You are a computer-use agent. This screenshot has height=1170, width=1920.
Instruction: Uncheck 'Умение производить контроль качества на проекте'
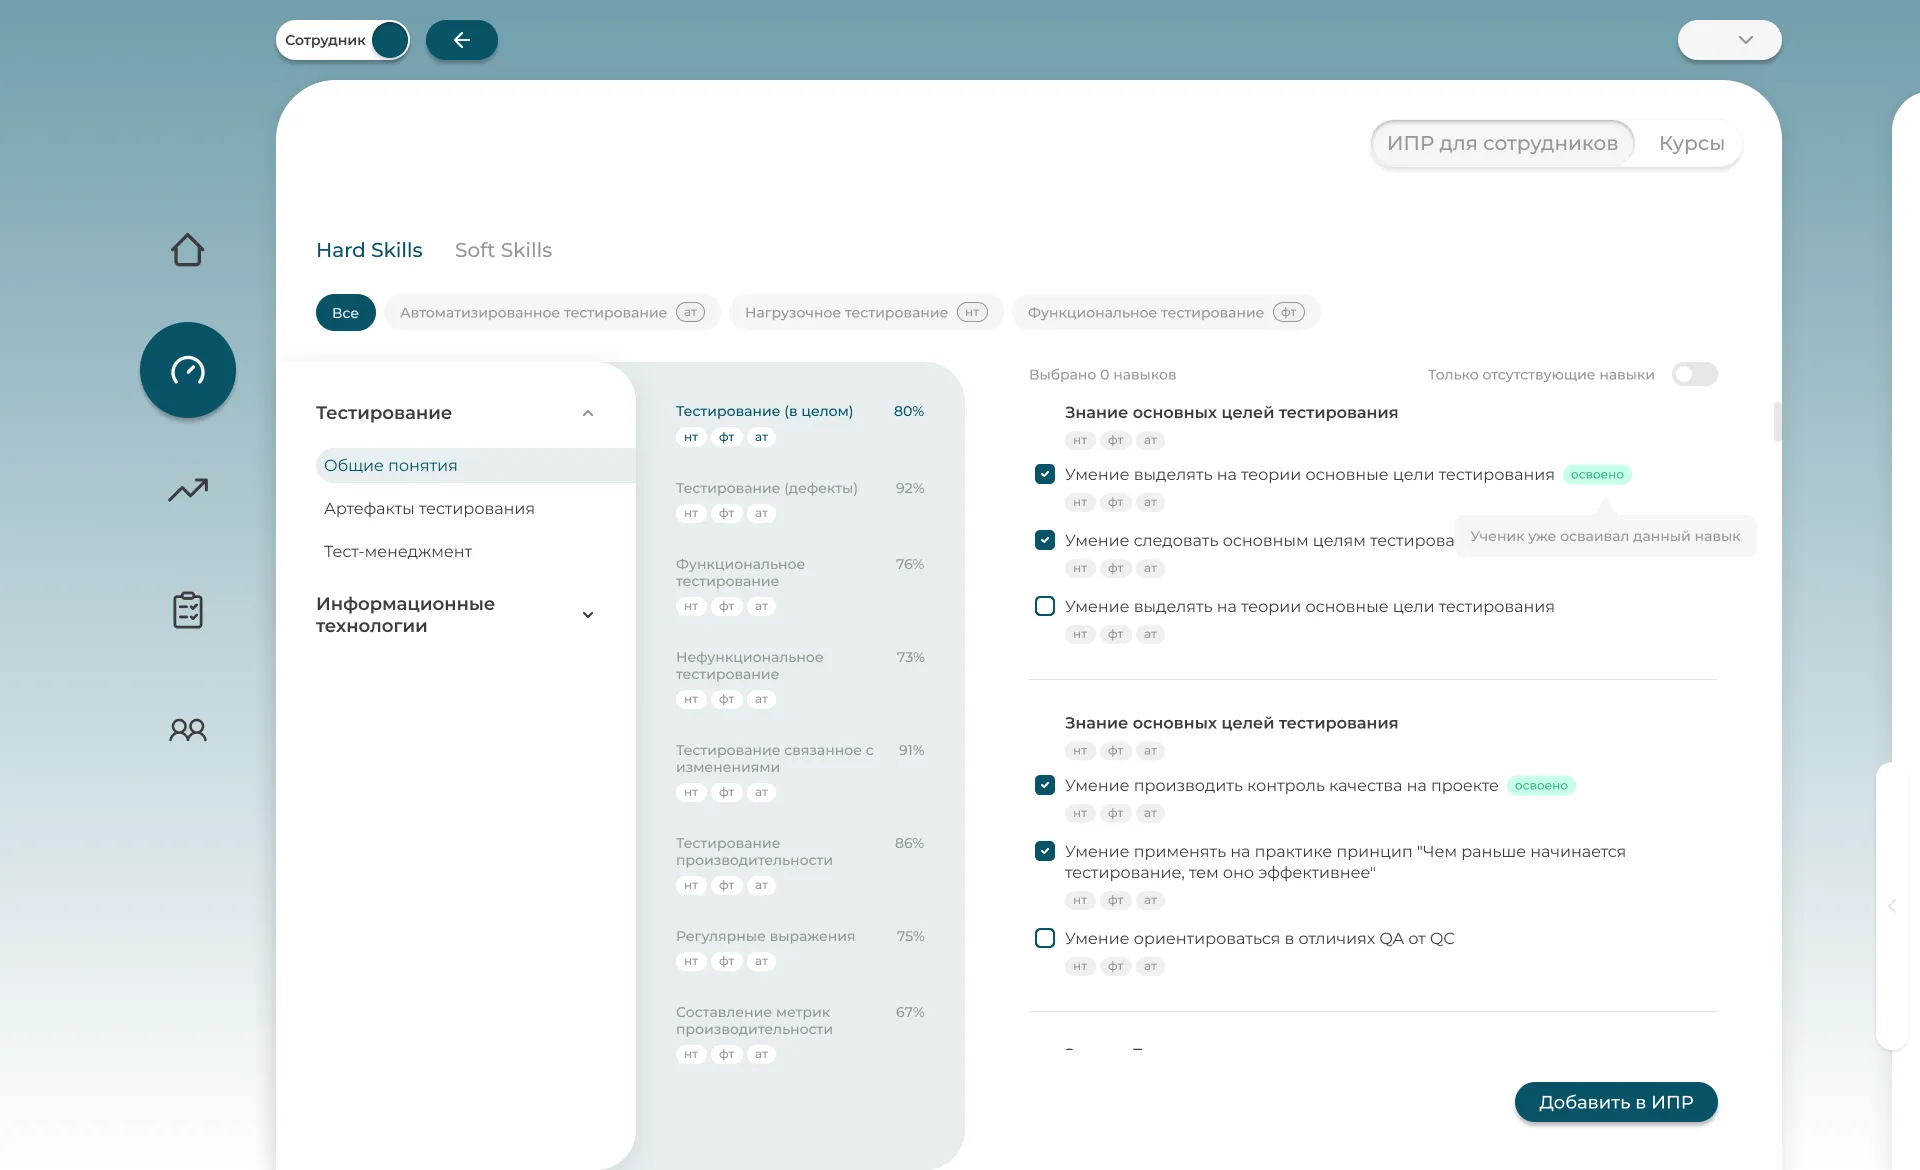coord(1045,785)
